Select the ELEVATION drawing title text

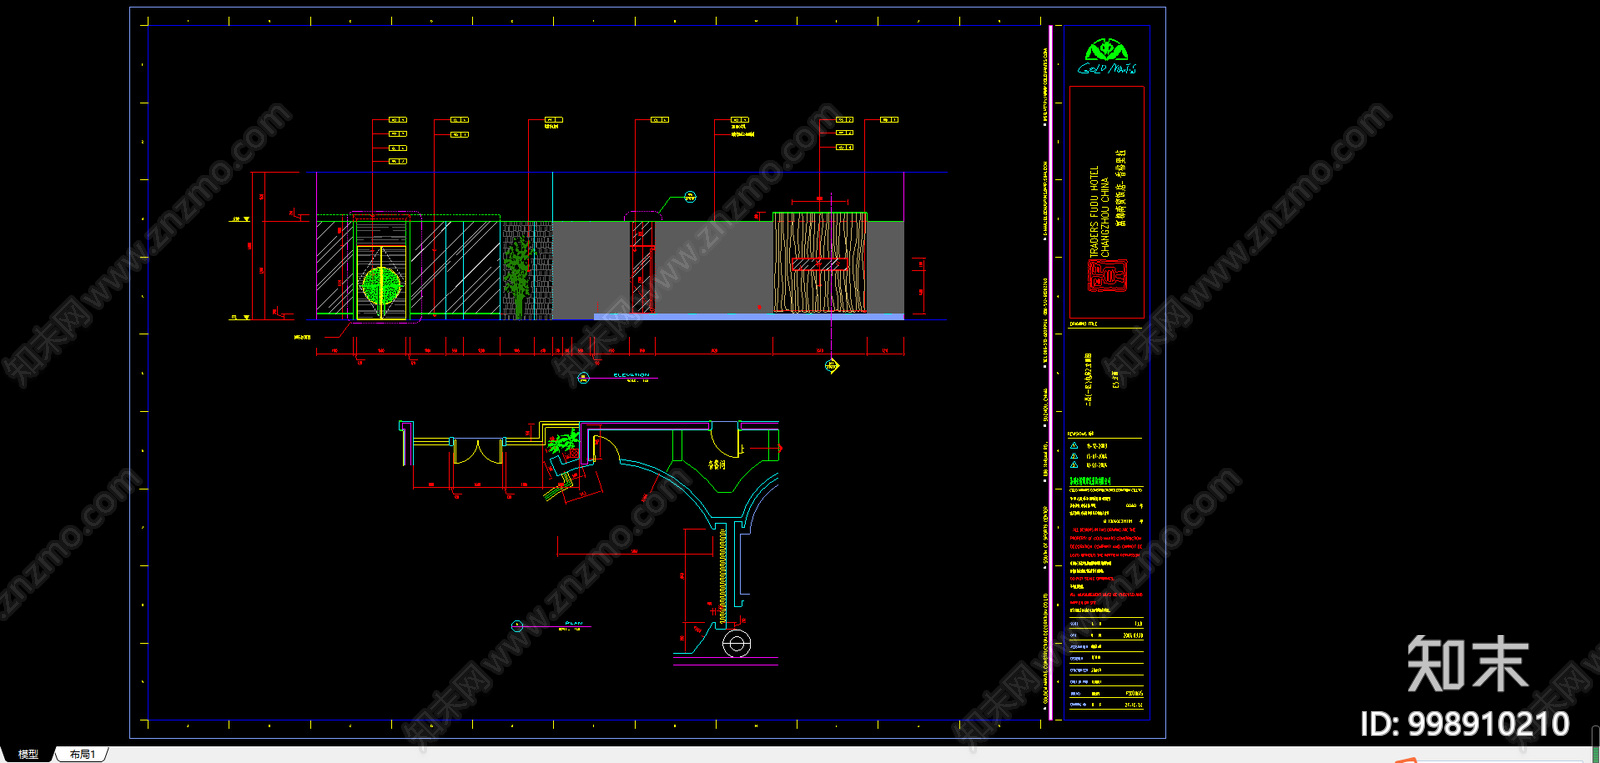631,375
